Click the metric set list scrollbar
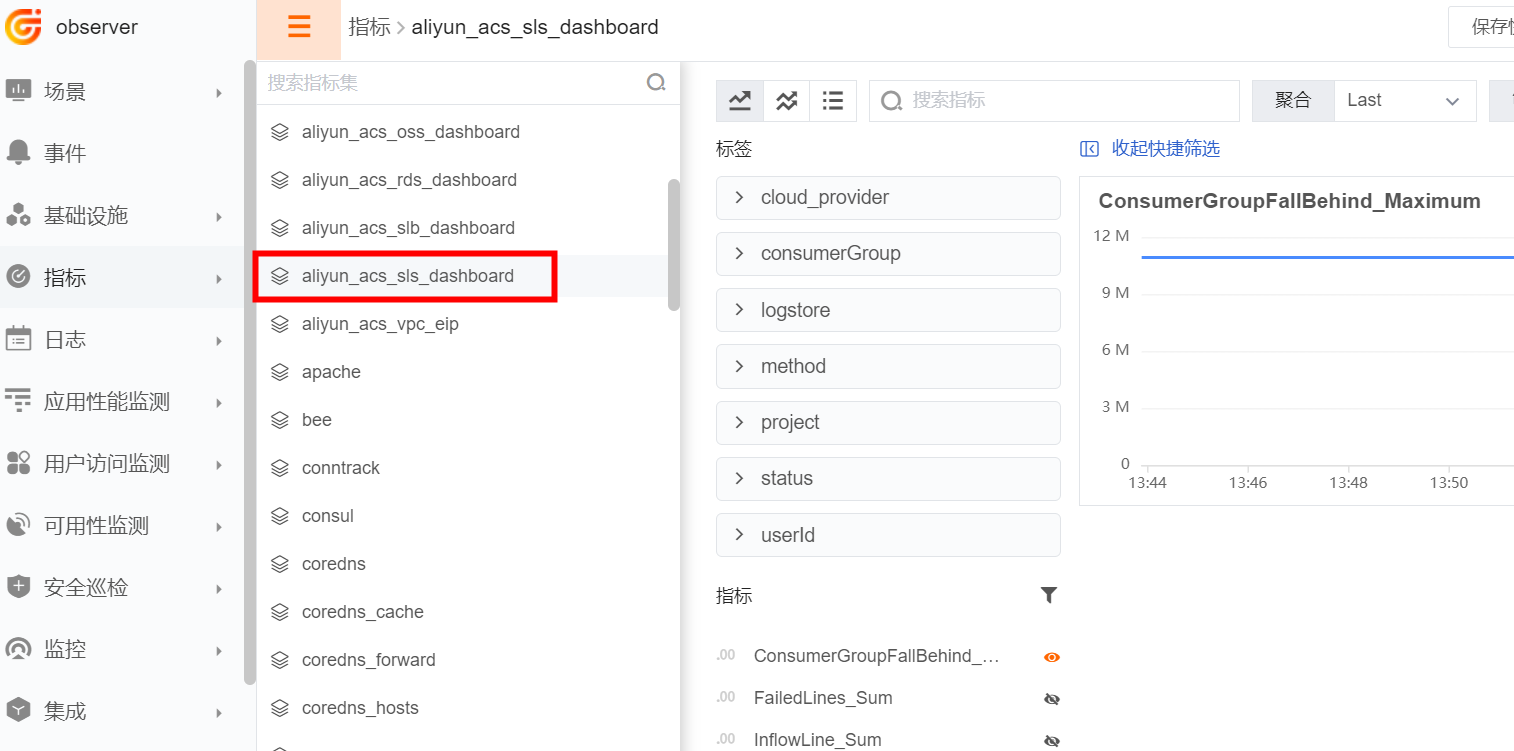Image resolution: width=1514 pixels, height=751 pixels. coord(673,245)
